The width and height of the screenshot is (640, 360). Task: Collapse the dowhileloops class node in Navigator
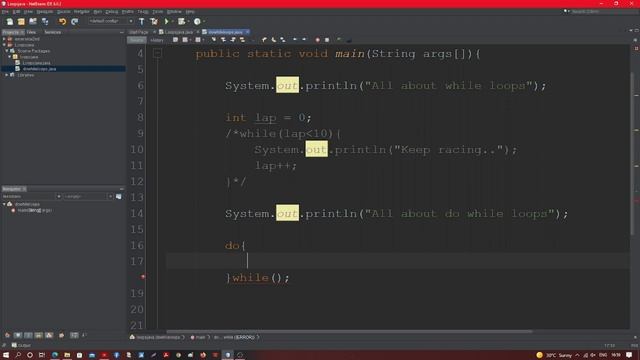(x=4, y=204)
